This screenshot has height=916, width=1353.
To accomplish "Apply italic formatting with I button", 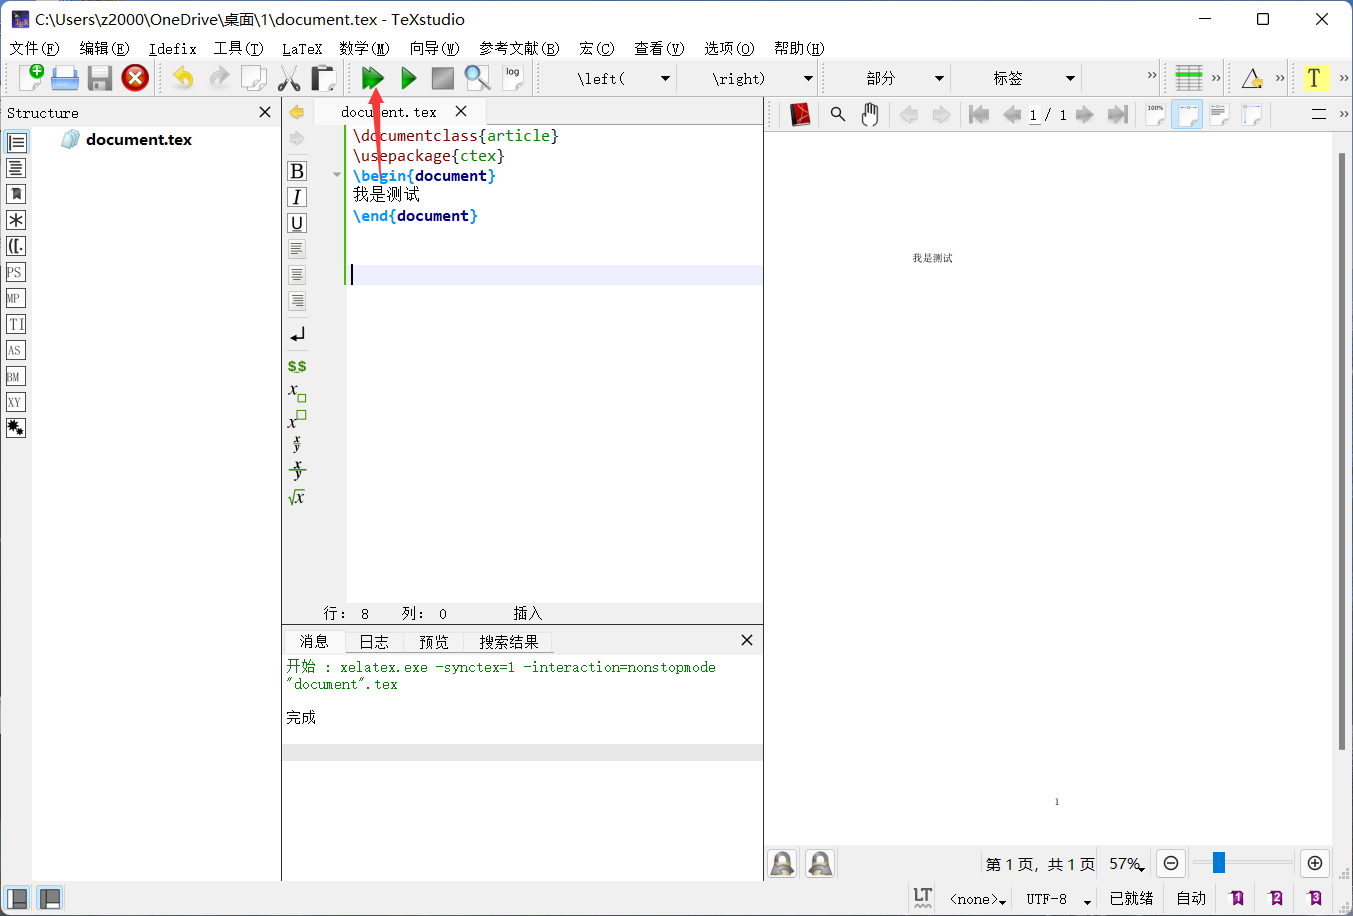I will 296,197.
